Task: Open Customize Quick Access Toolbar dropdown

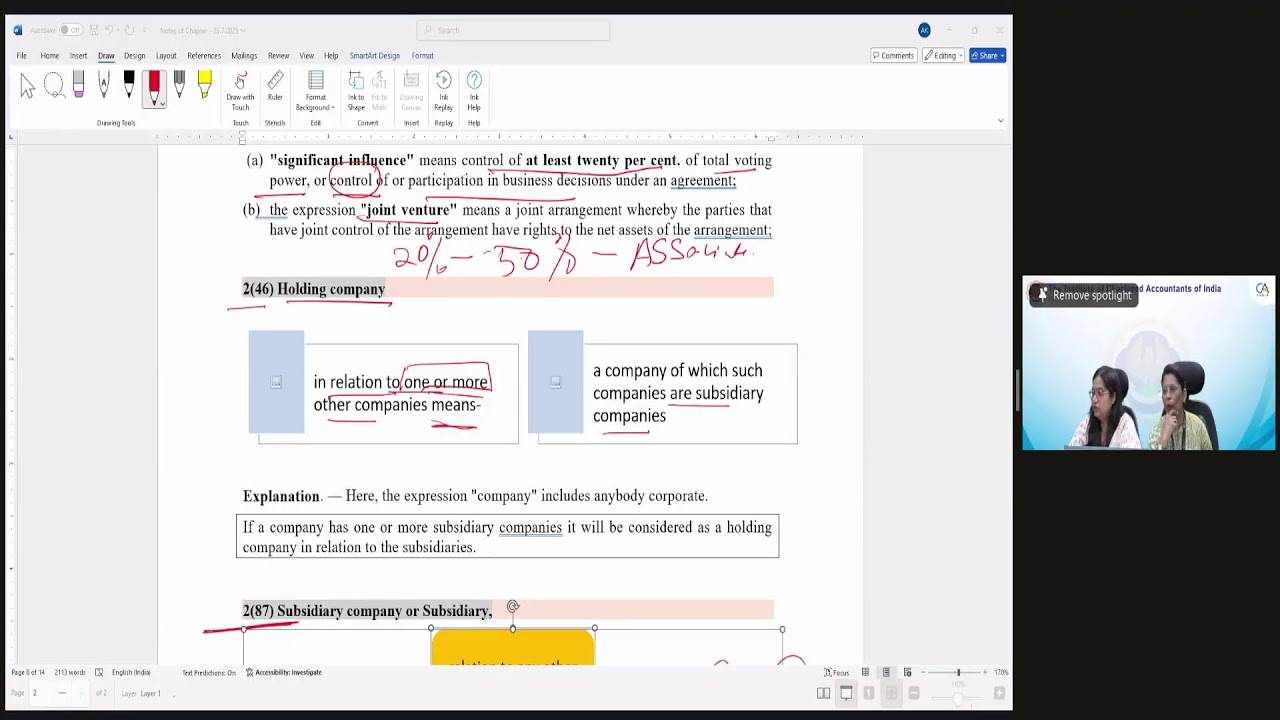Action: (x=144, y=30)
